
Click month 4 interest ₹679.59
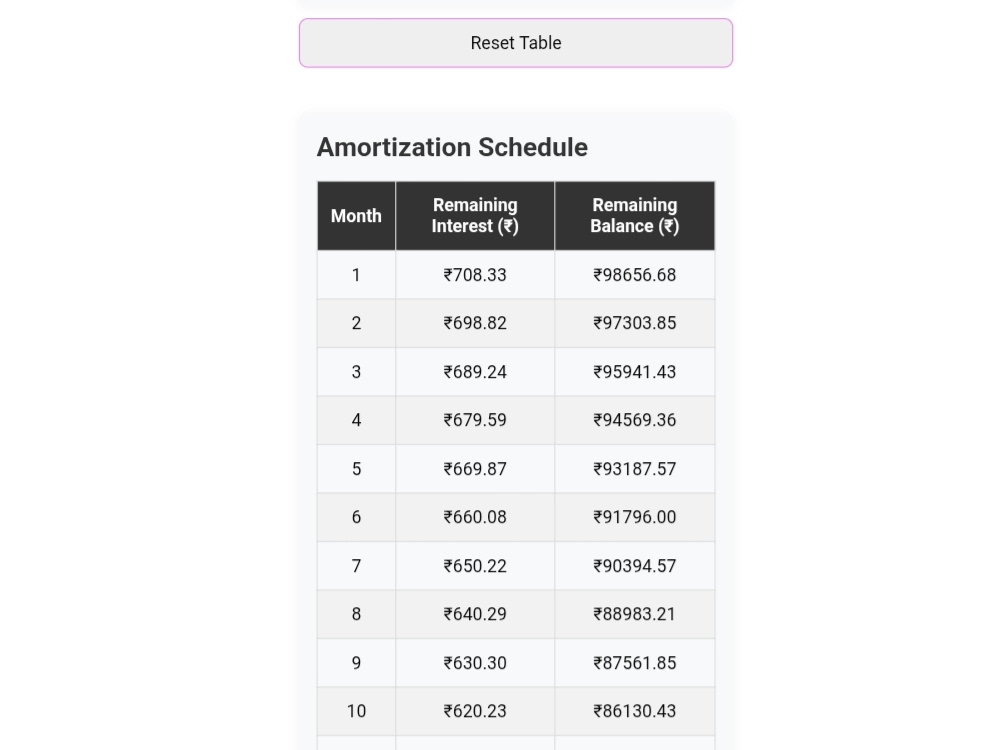[x=475, y=420]
